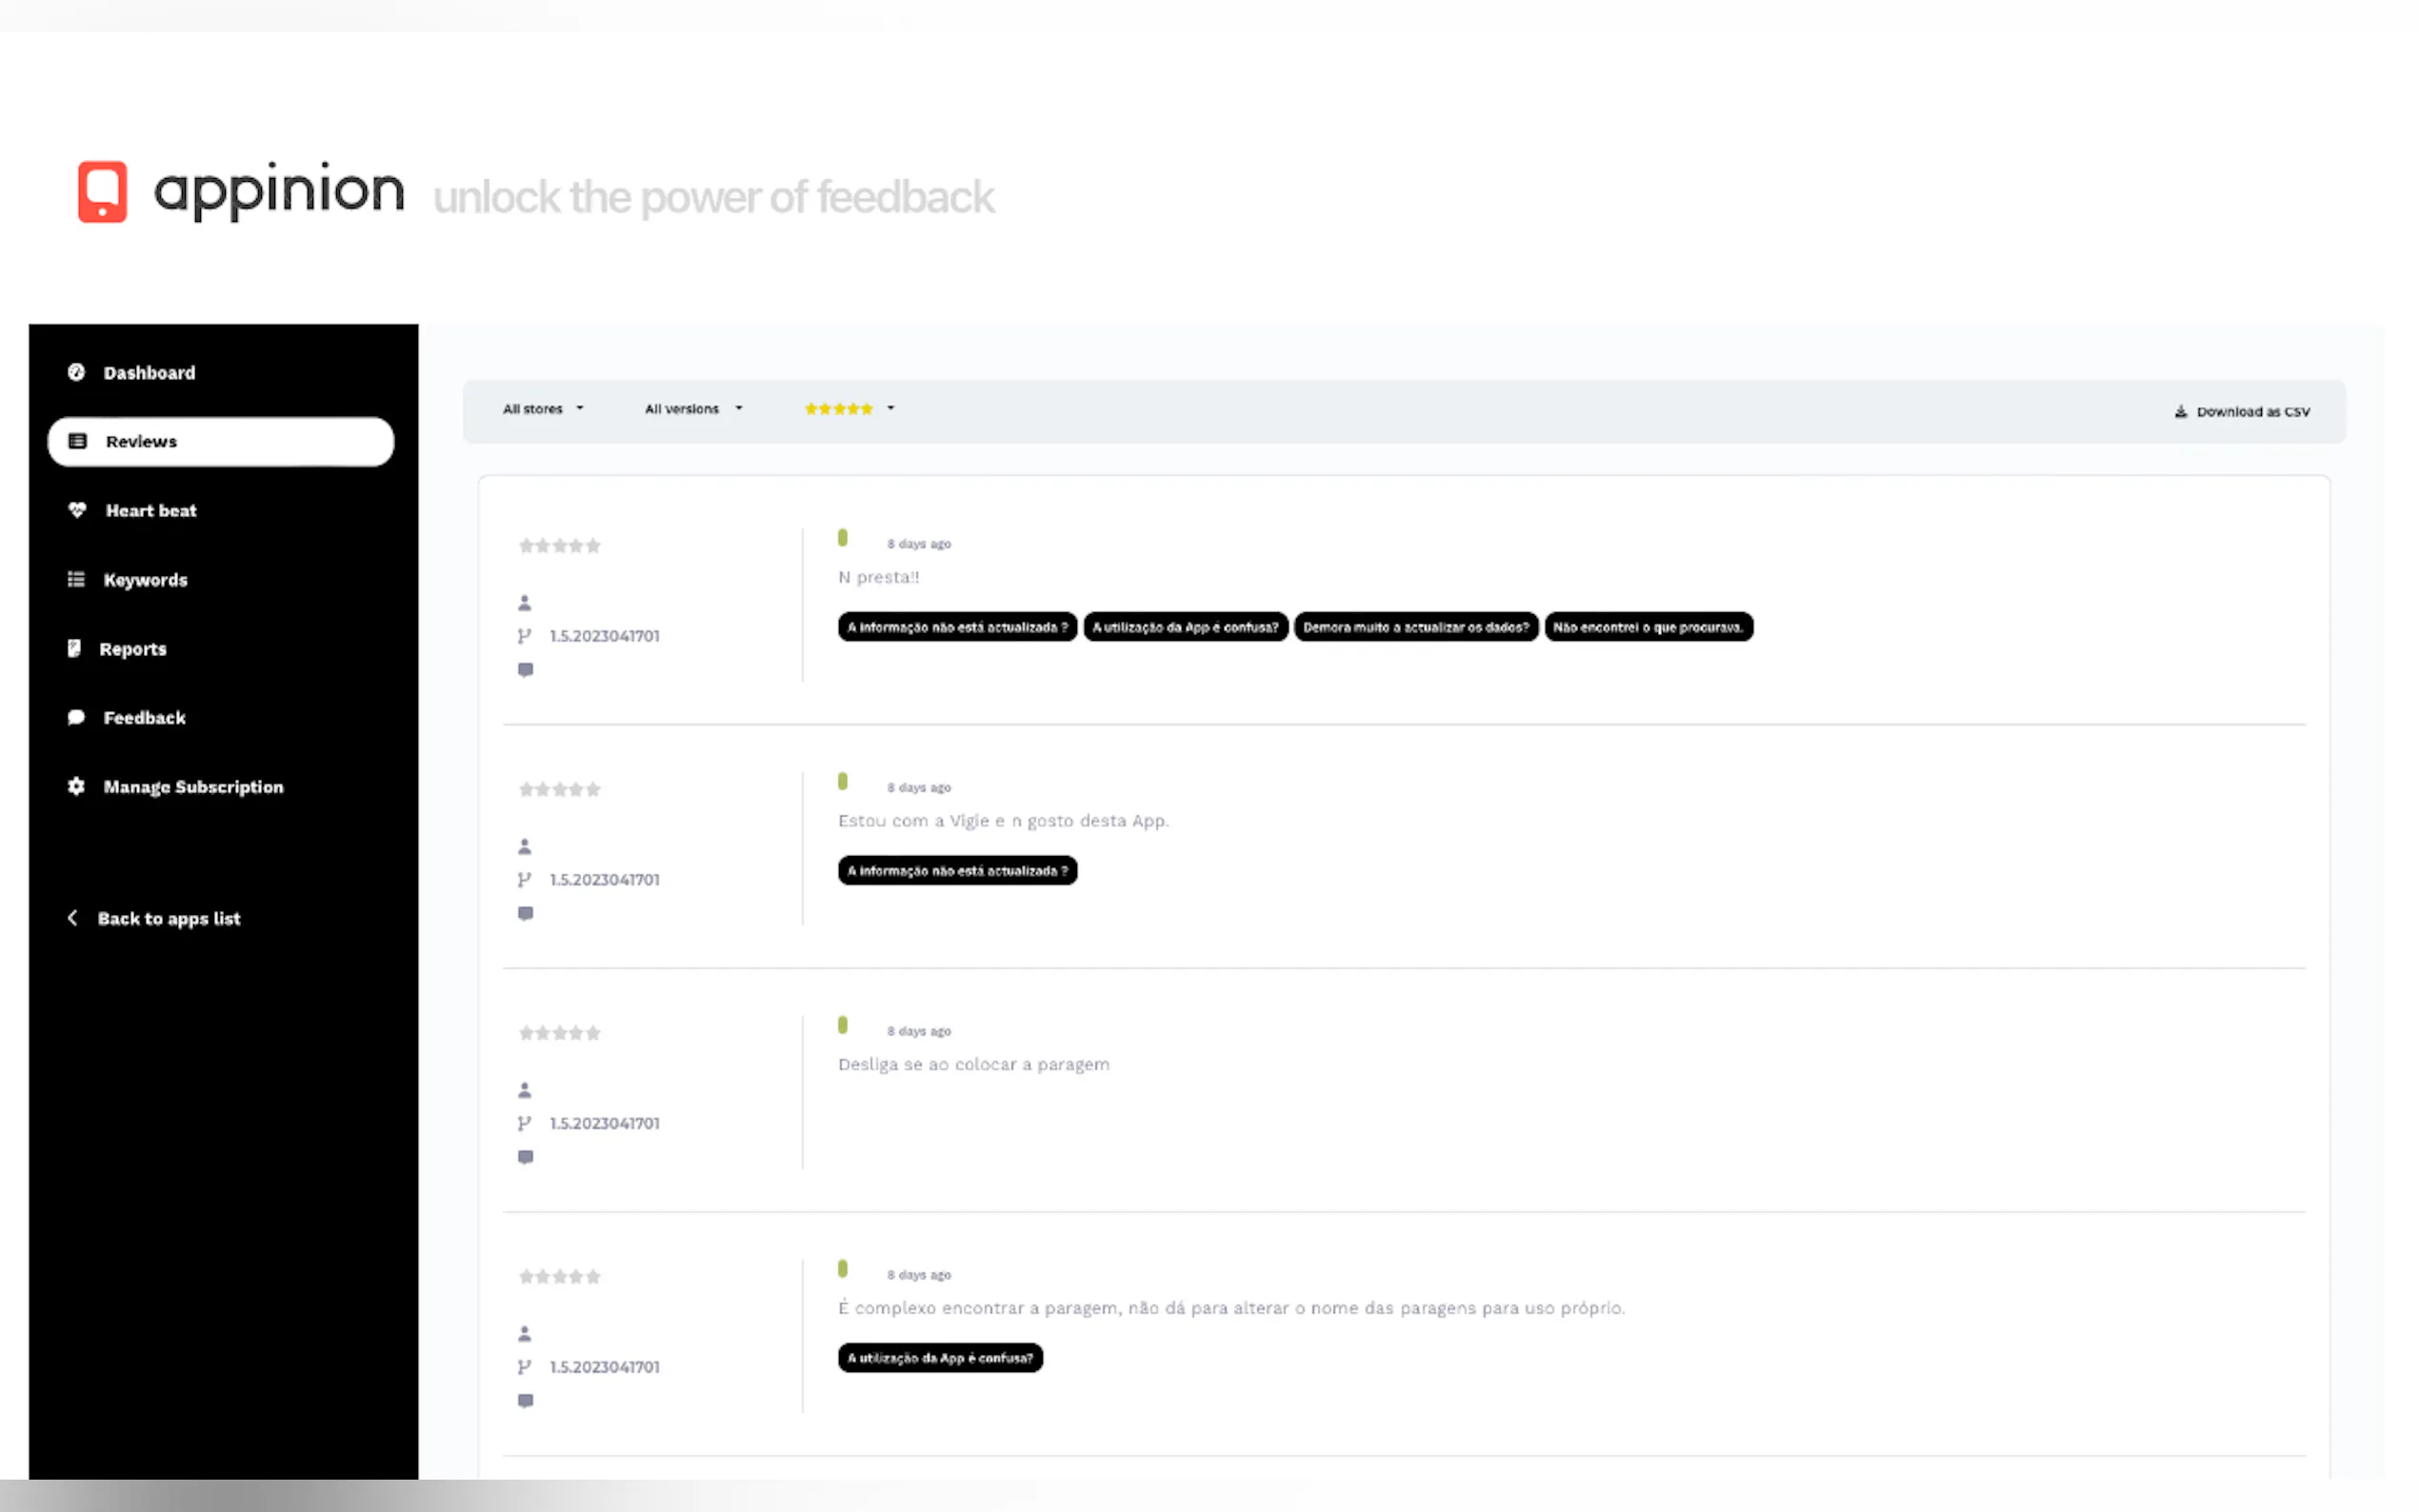Viewport: 2419px width, 1512px height.
Task: Open the Reviews menu item
Action: tap(221, 441)
